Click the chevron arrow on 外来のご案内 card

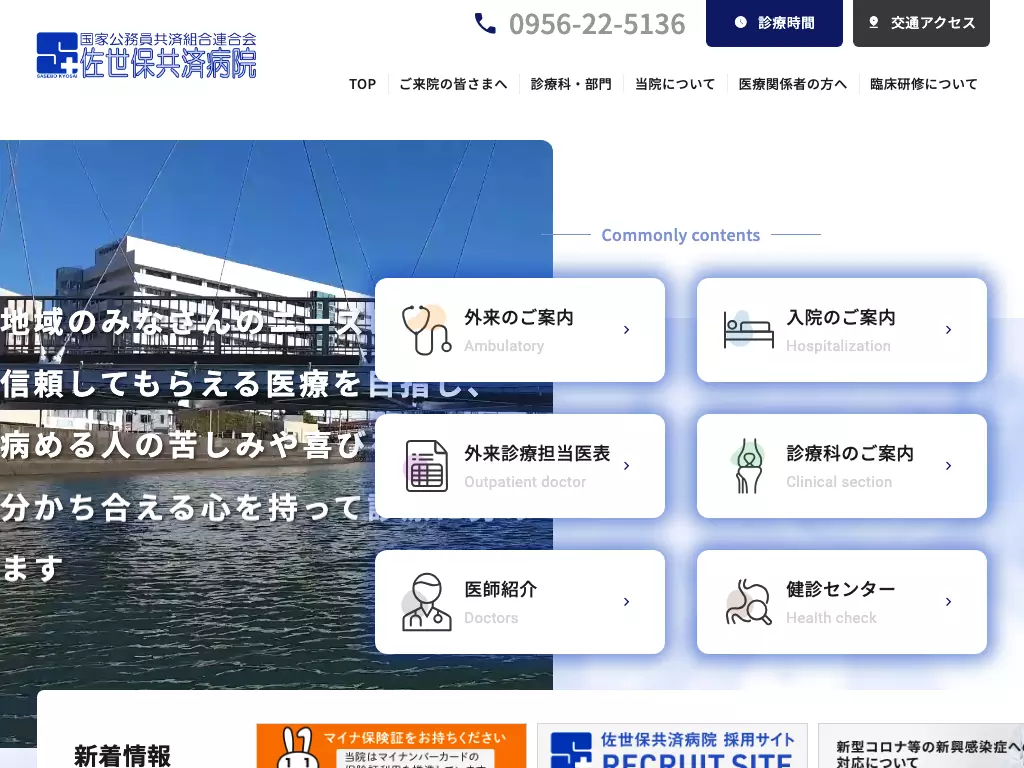click(x=626, y=330)
